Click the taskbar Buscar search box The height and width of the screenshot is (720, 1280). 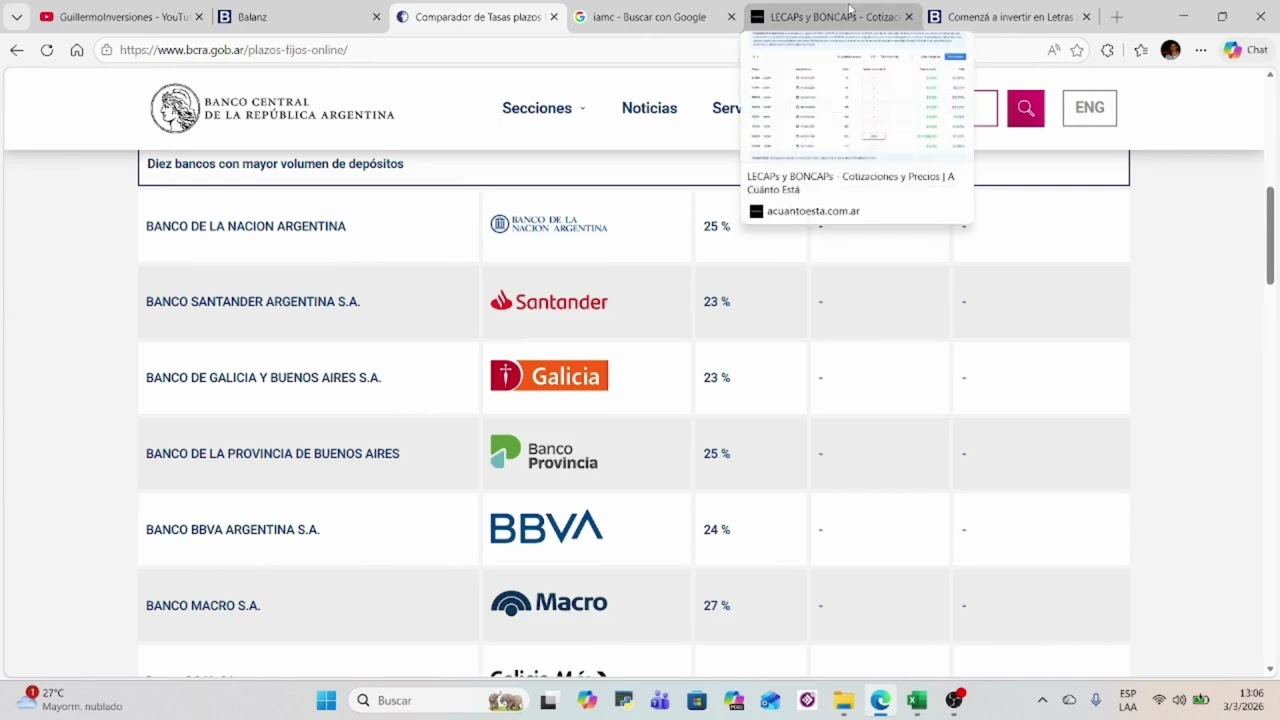(x=440, y=701)
